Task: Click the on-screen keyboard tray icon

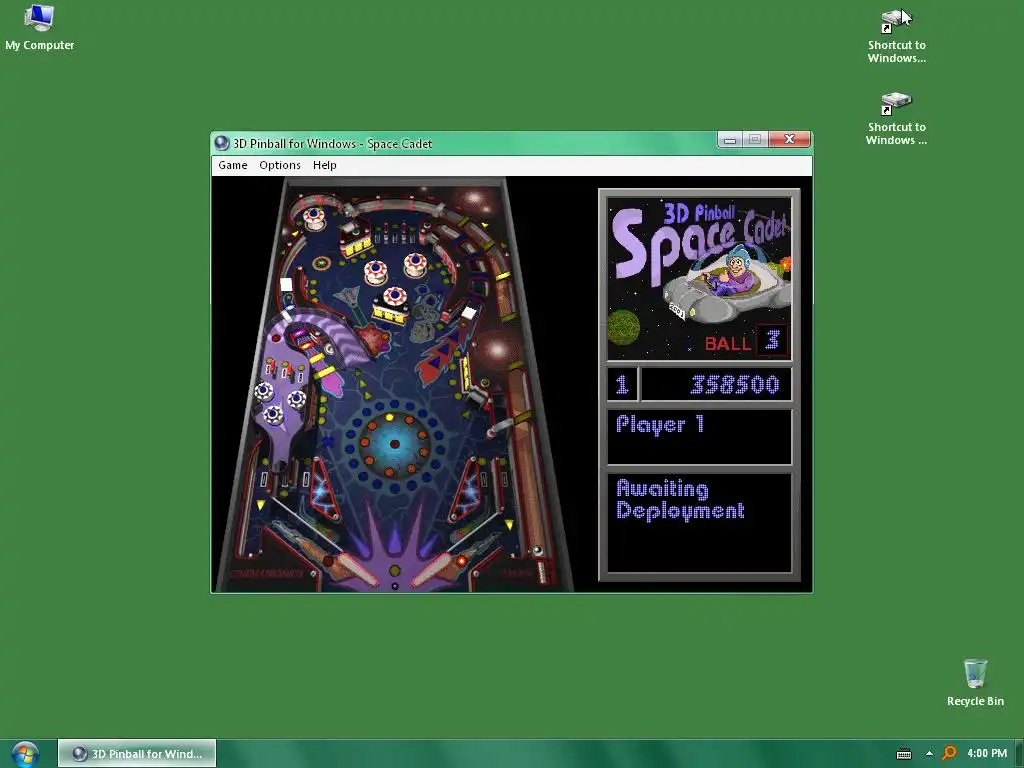Action: (904, 754)
